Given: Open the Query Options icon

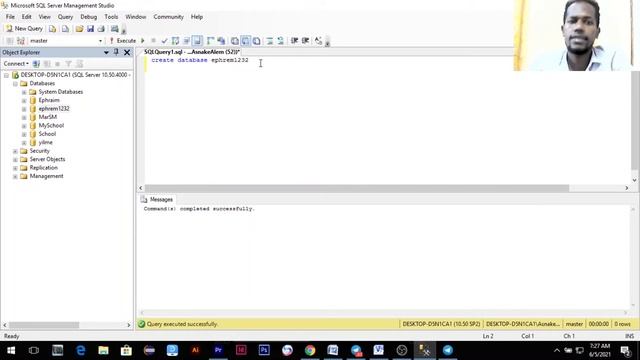Looking at the screenshot, I should pos(187,41).
